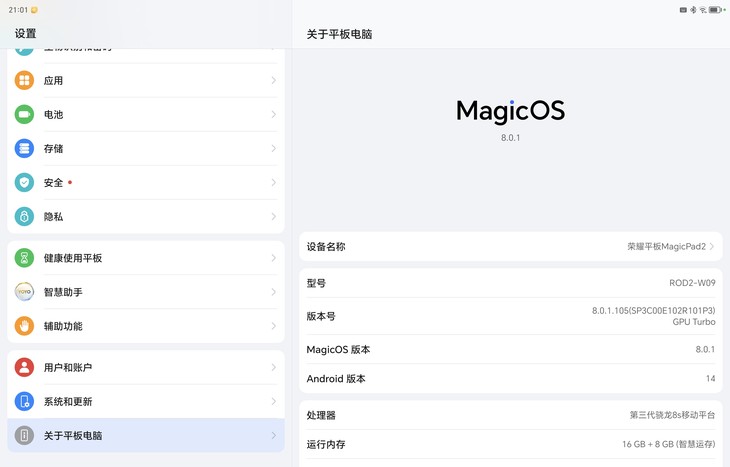Tap the red dot beside 安全

point(70,182)
